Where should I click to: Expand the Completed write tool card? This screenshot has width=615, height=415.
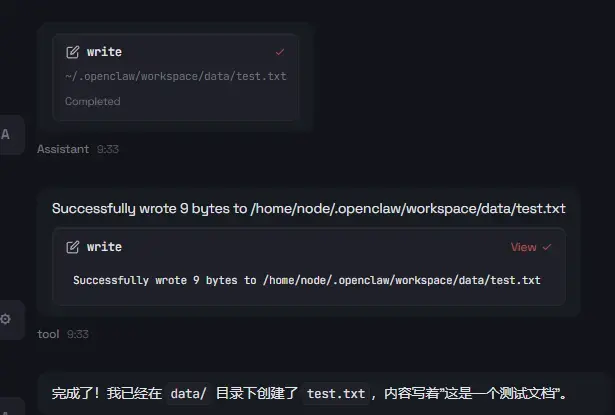[176, 52]
